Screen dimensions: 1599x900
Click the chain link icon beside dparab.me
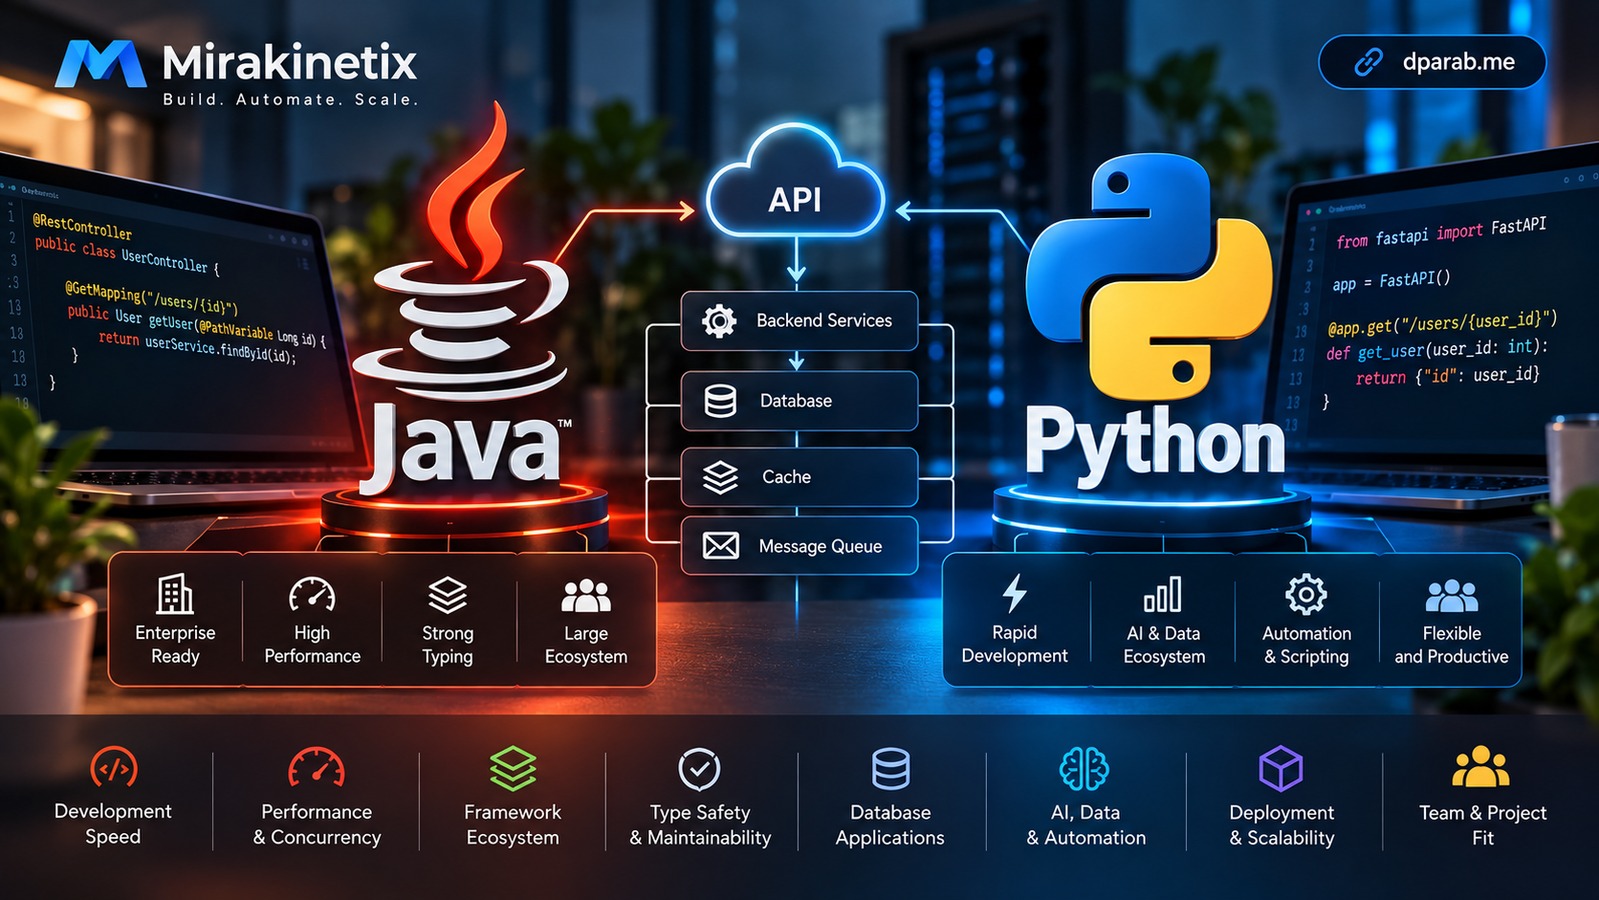click(x=1368, y=62)
